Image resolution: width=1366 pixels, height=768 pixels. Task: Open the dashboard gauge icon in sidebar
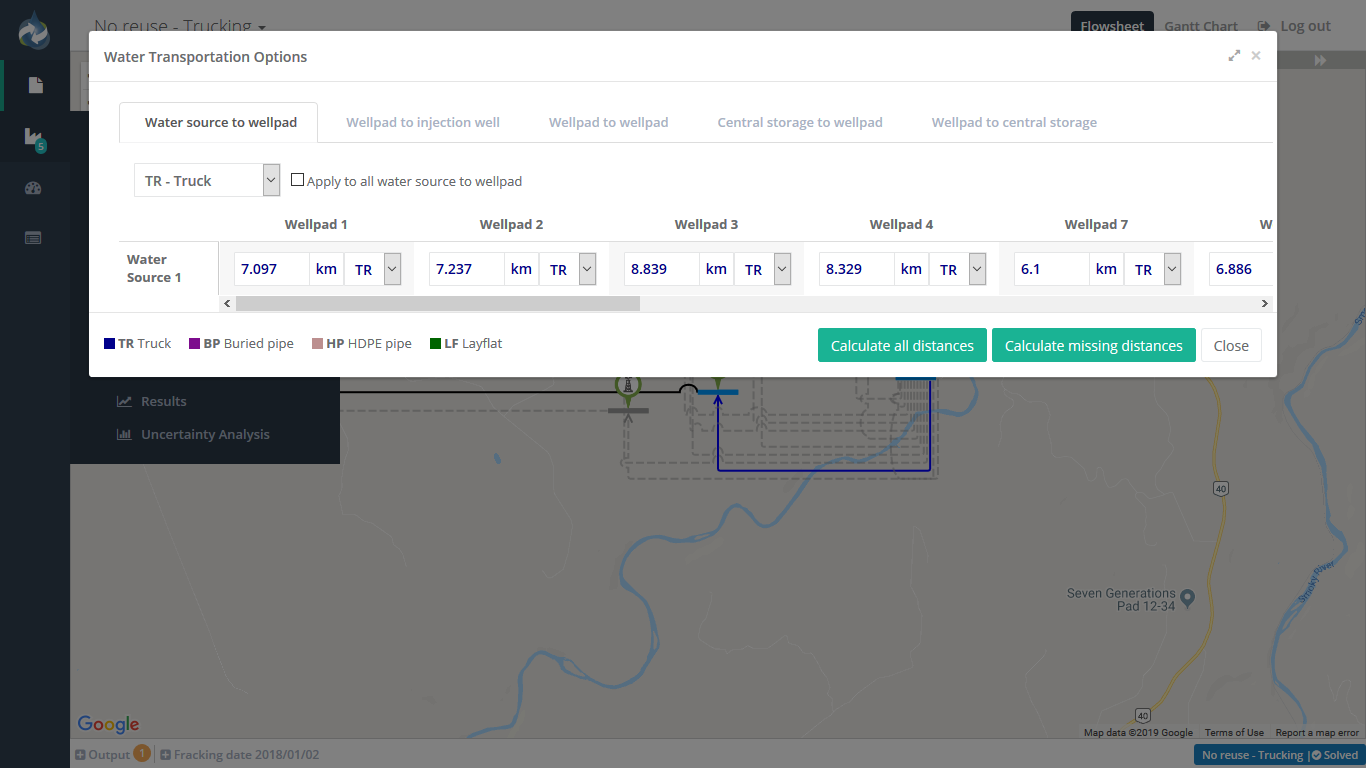tap(33, 188)
